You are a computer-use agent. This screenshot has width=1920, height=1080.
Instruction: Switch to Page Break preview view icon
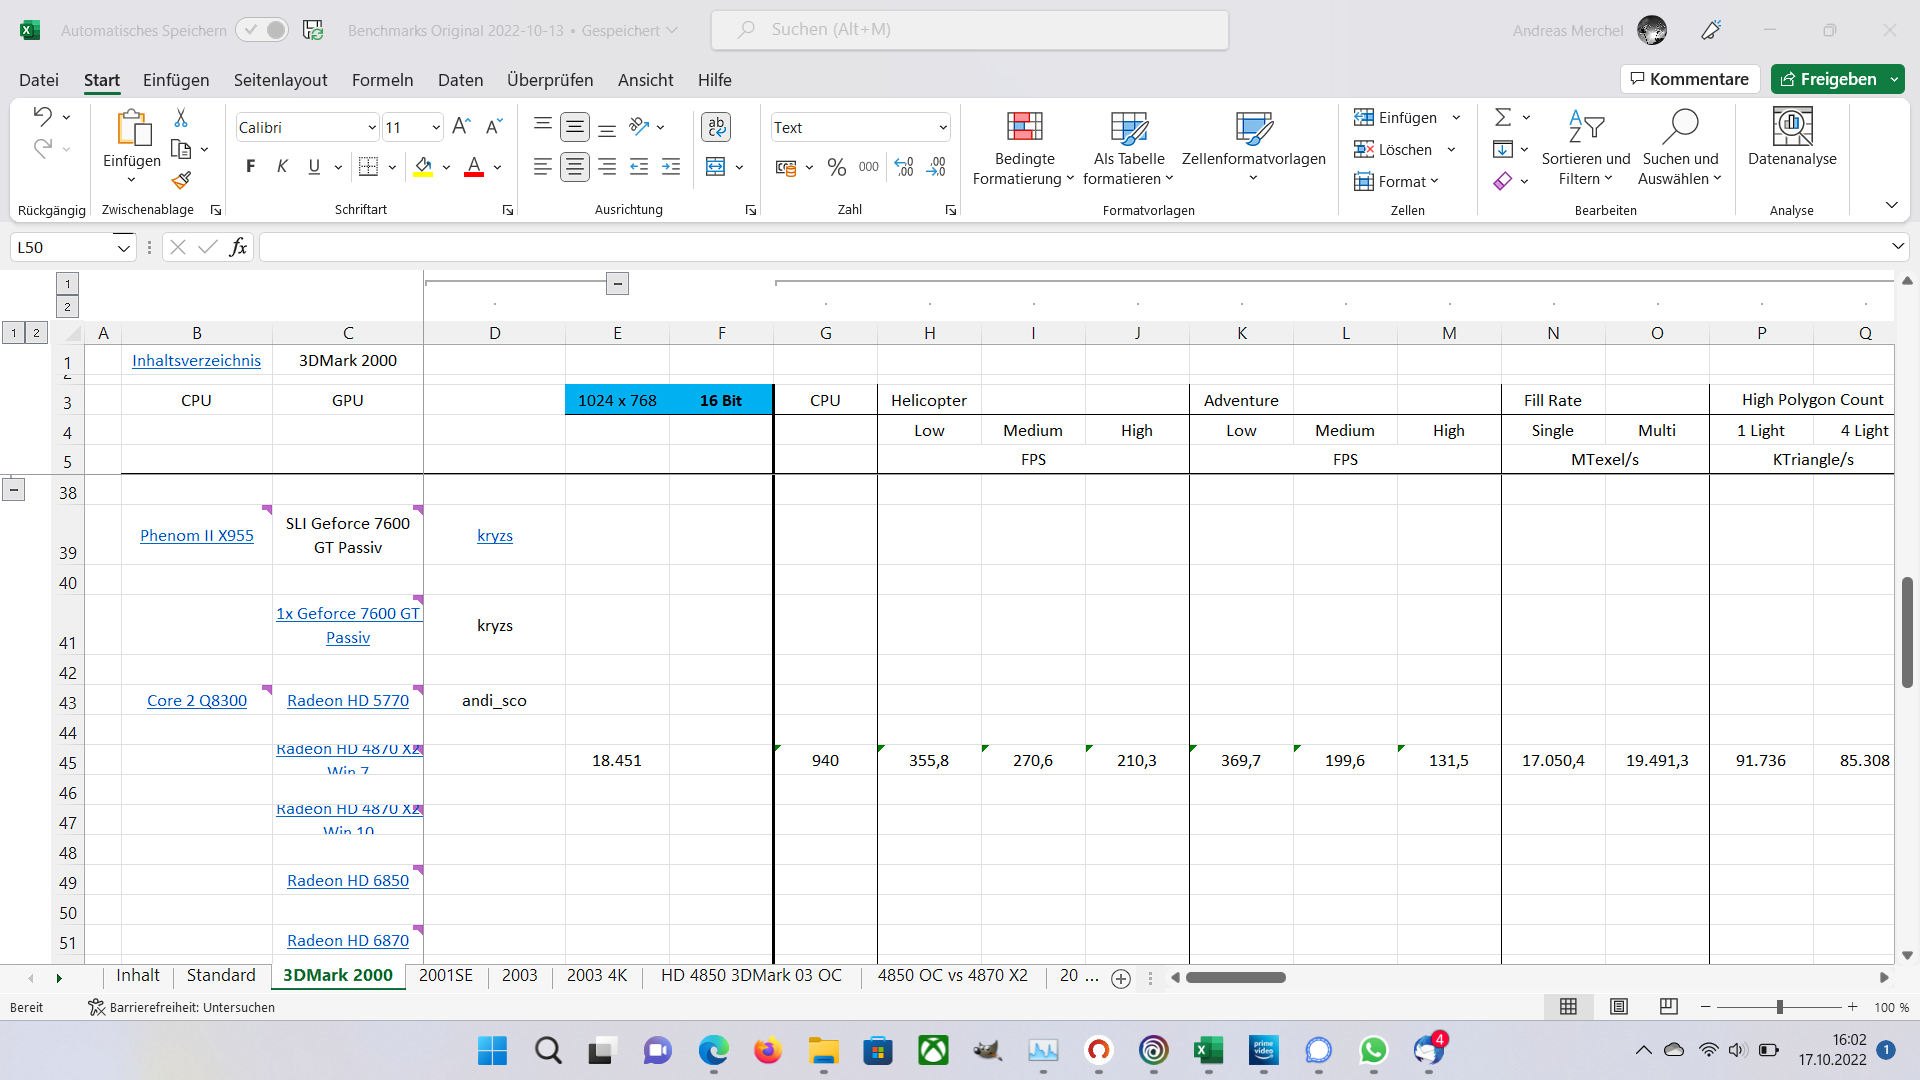[x=1668, y=1007]
